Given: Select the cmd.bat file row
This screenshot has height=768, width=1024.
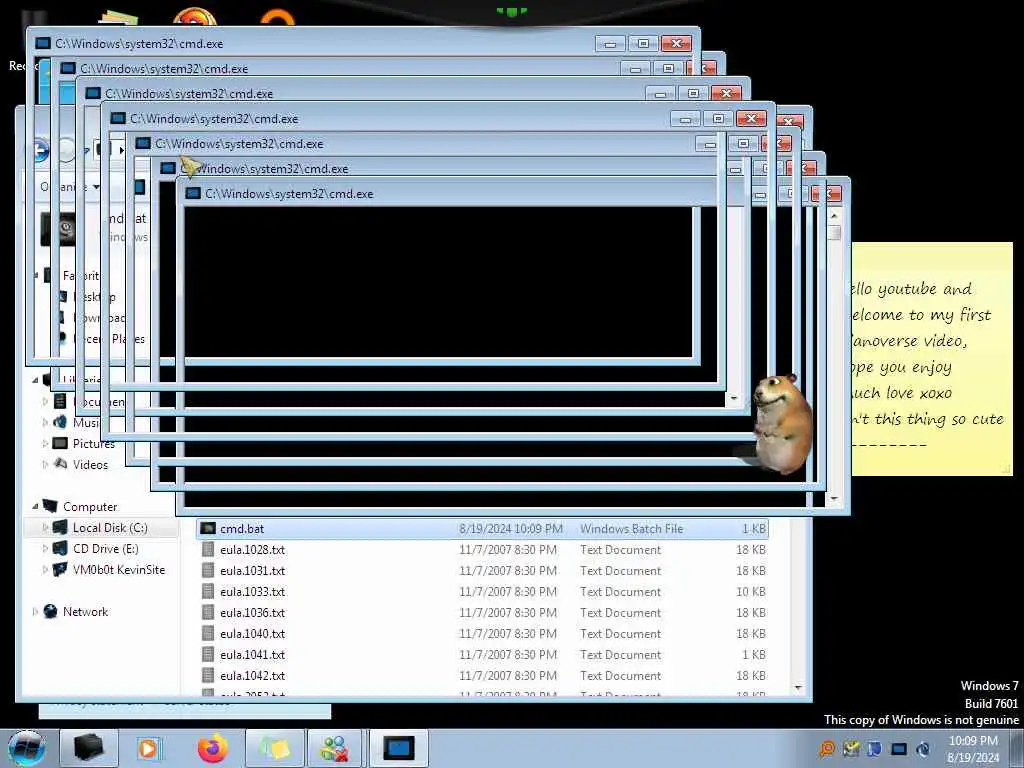Looking at the screenshot, I should [x=483, y=528].
